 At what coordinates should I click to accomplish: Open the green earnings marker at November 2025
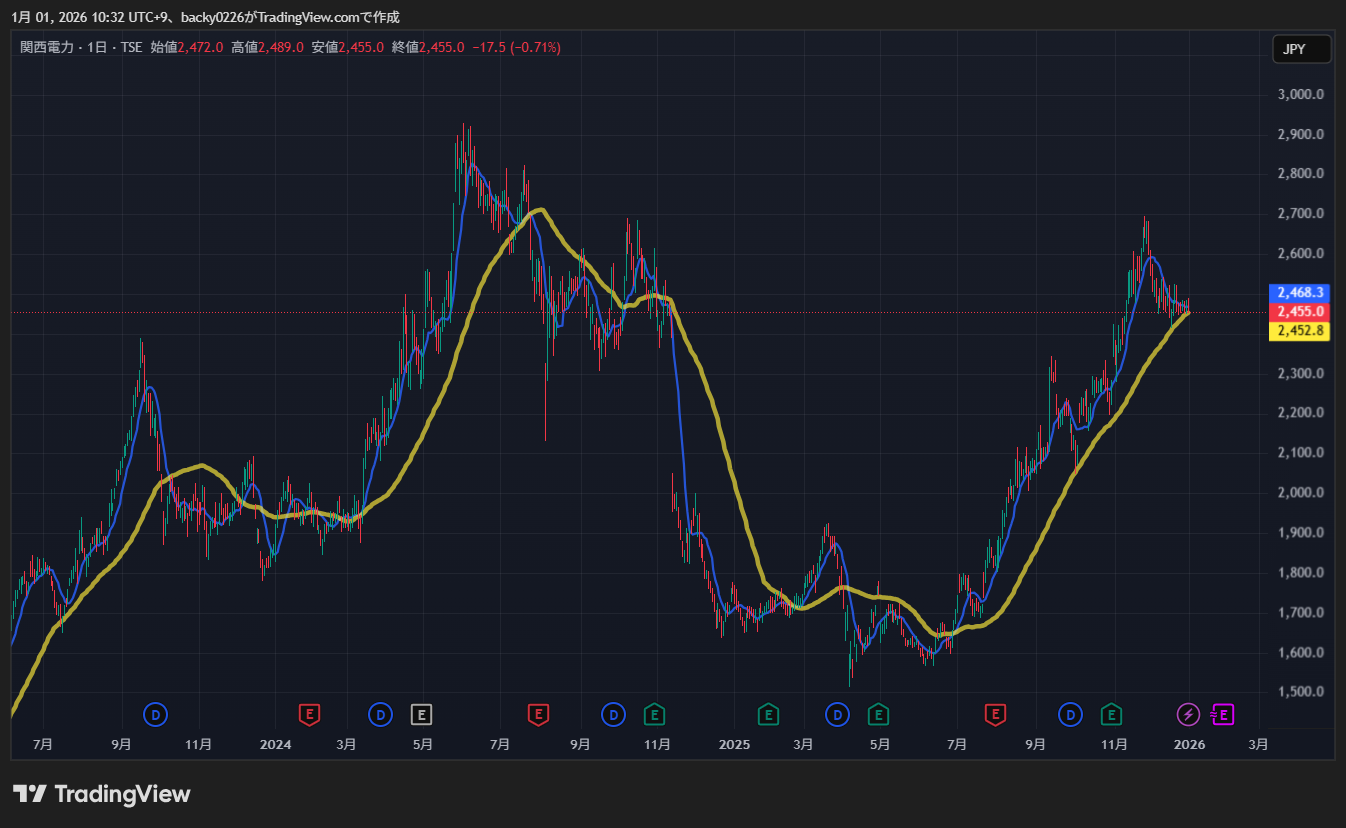tap(1111, 714)
